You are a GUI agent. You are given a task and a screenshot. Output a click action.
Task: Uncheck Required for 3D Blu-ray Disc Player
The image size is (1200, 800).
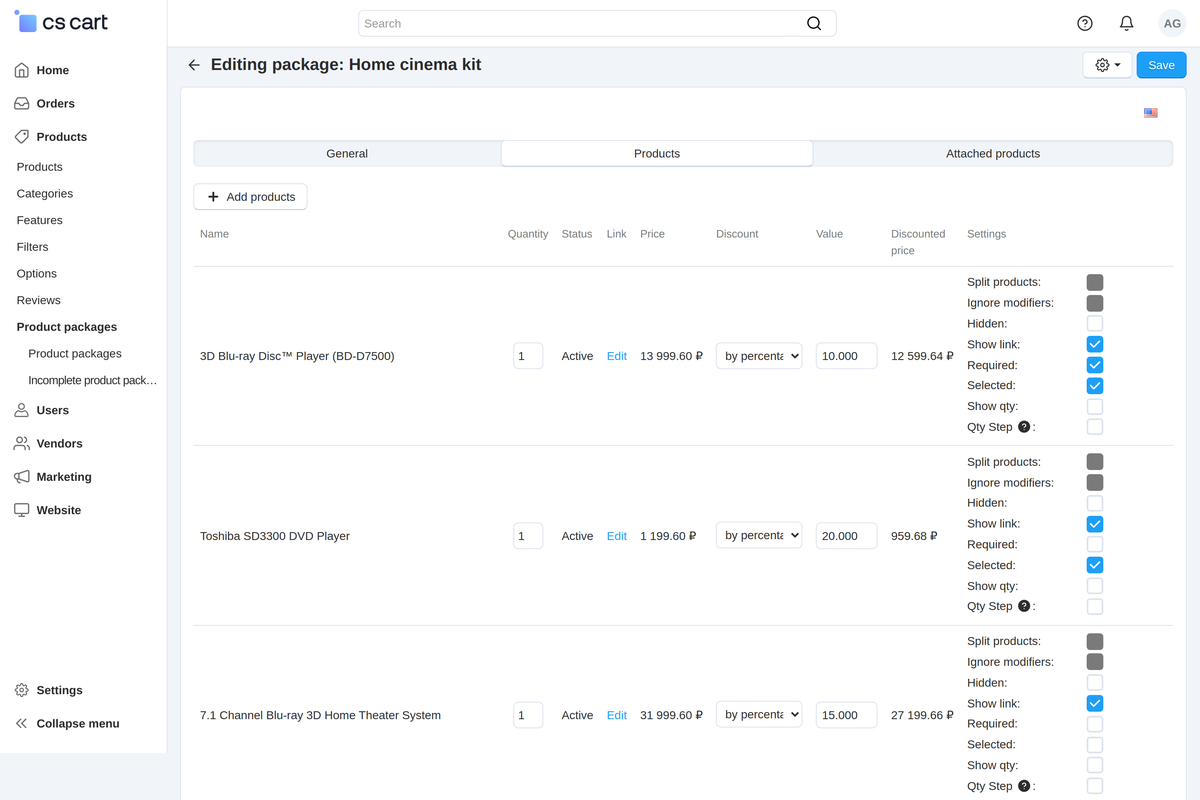pos(1095,365)
